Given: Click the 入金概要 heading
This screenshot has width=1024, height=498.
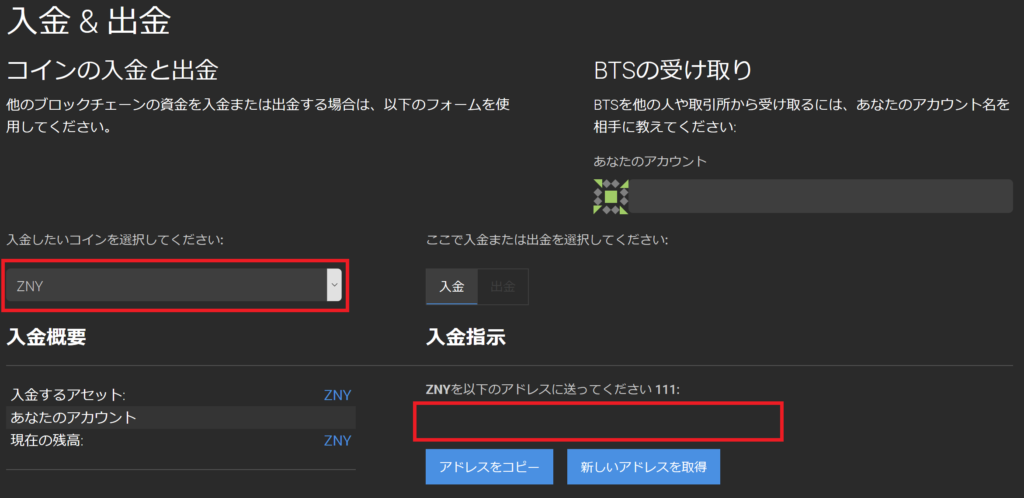Looking at the screenshot, I should click(46, 337).
